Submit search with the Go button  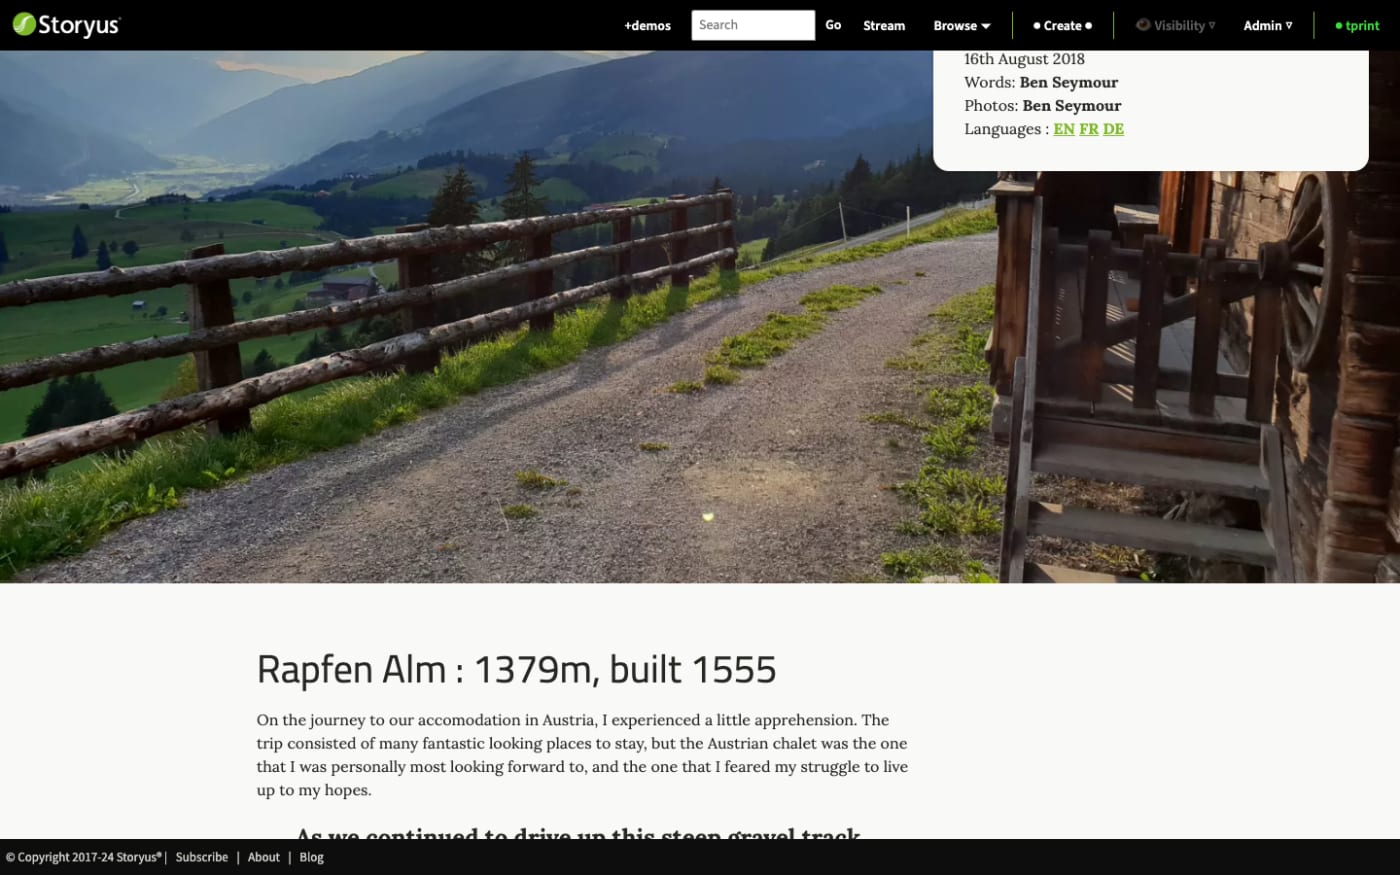(833, 25)
